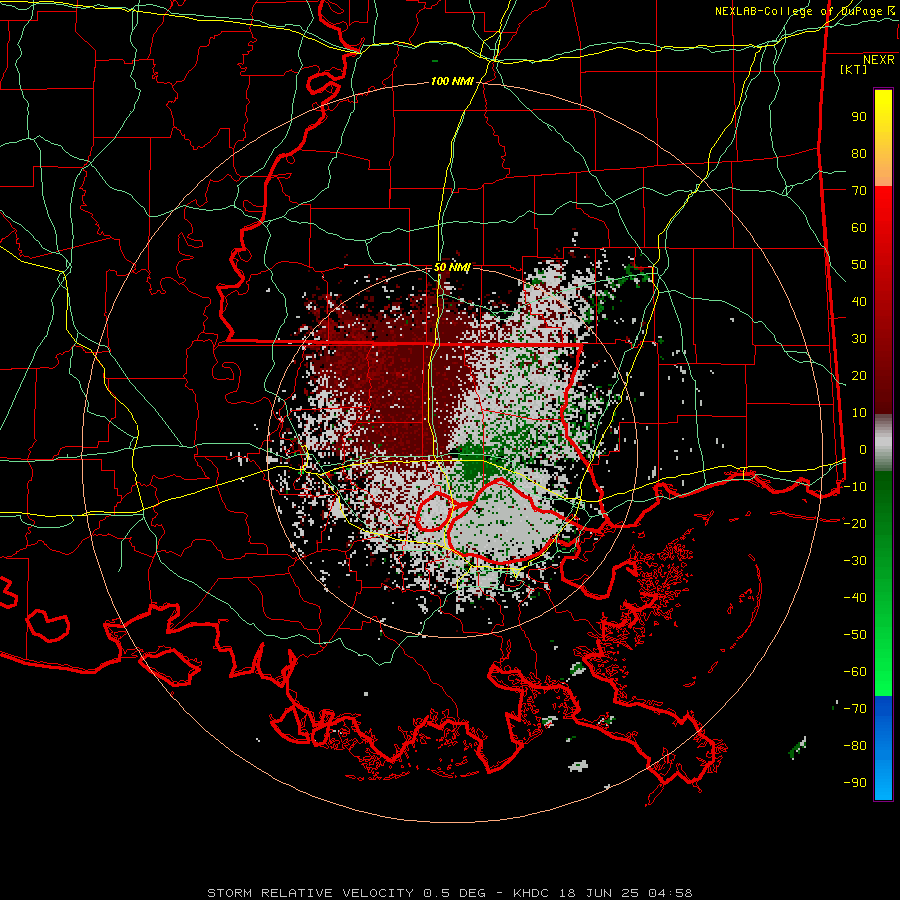The image size is (900, 900).
Task: Click the -50 value on the velocity scale
Action: [x=855, y=635]
